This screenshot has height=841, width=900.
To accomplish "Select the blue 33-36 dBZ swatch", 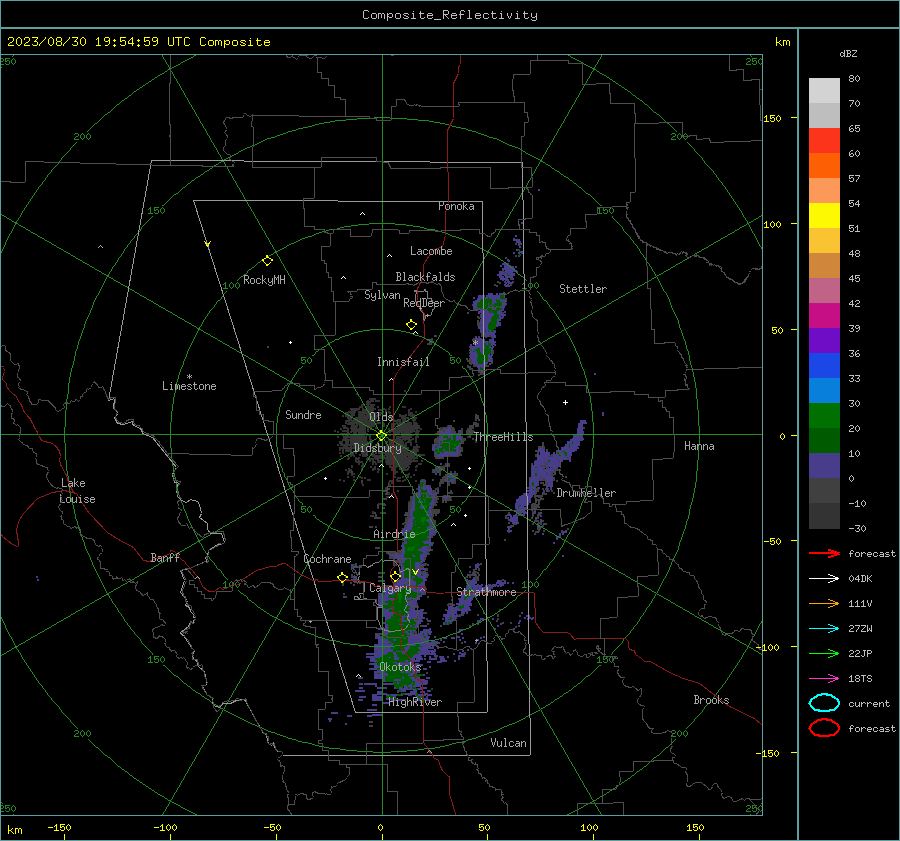I will coord(824,366).
